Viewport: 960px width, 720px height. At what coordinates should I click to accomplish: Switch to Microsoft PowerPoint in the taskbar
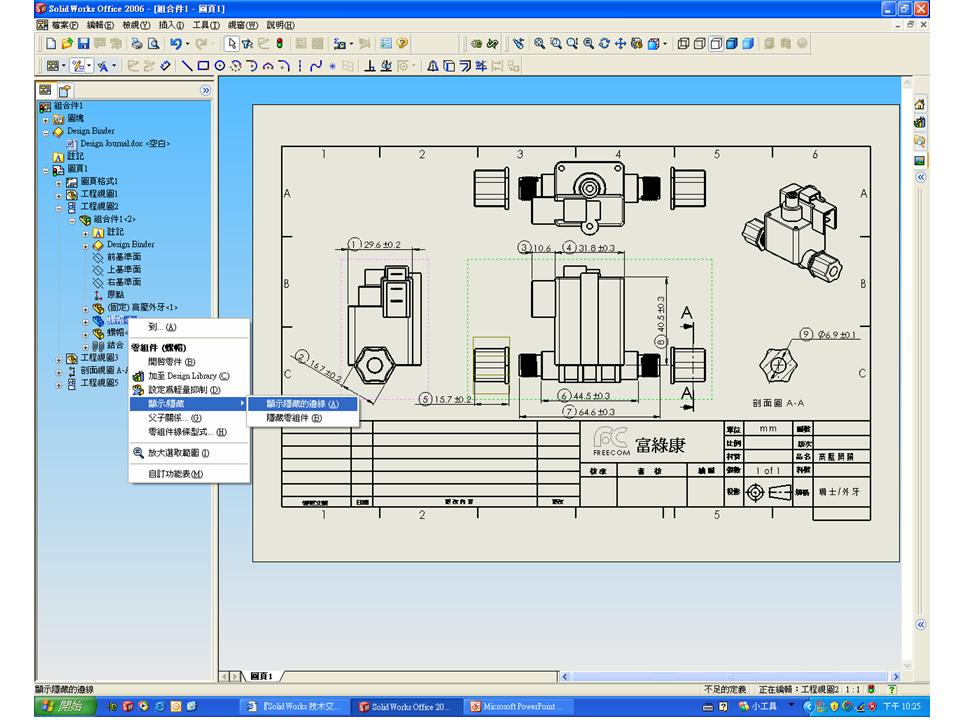[x=519, y=707]
